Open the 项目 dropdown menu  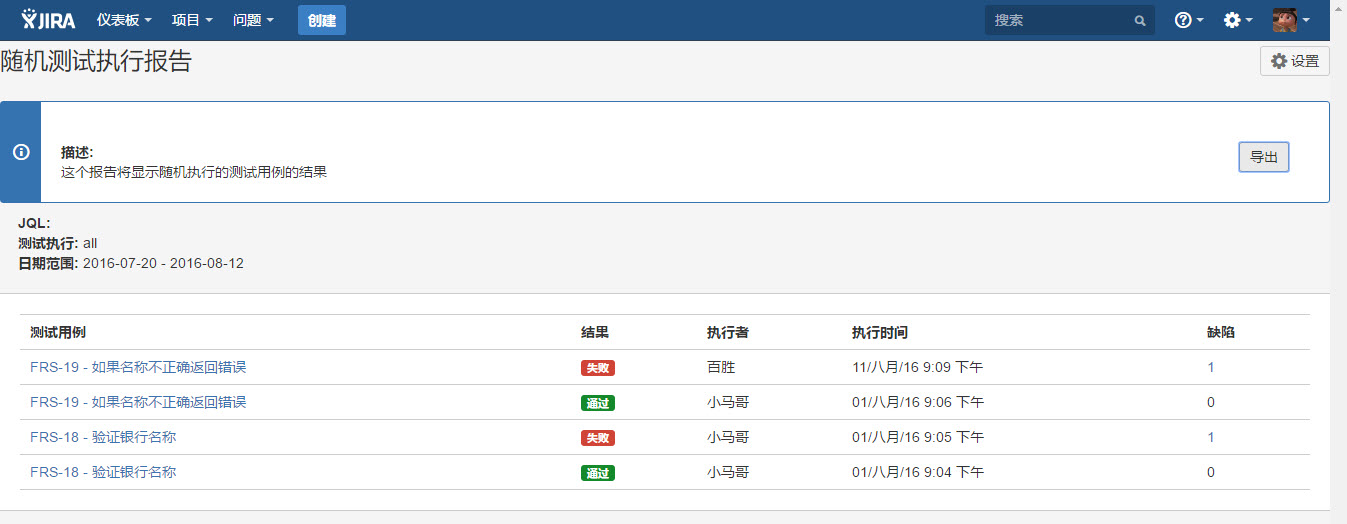(192, 20)
